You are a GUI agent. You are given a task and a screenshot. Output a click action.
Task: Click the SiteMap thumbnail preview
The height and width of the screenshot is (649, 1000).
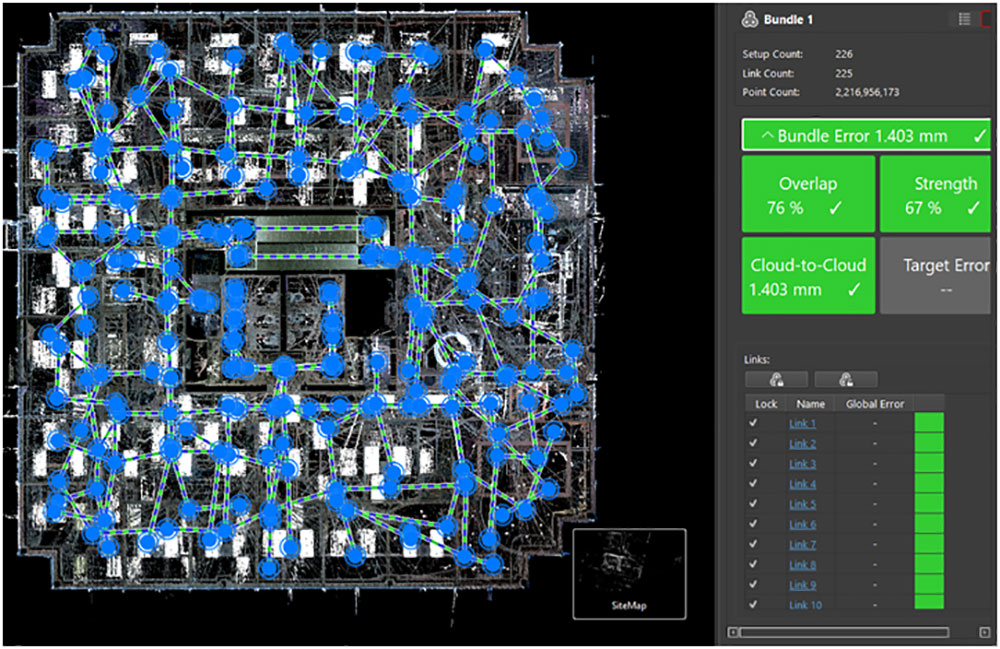[x=629, y=573]
